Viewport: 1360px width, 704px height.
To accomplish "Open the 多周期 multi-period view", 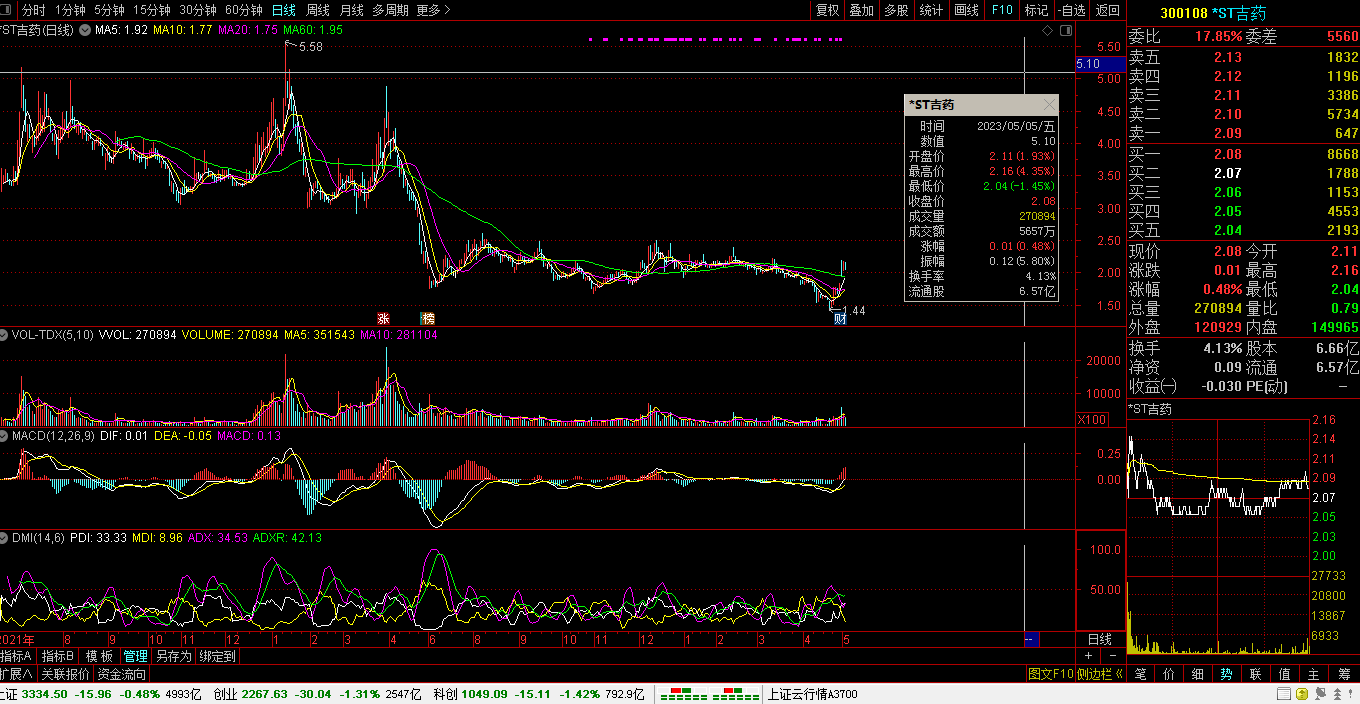I will pos(390,10).
